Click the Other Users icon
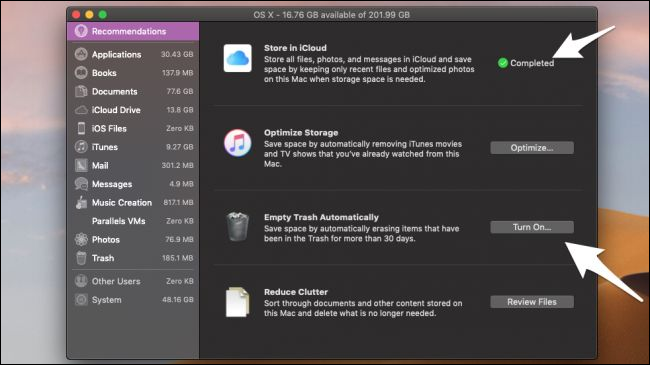Image resolution: width=650 pixels, height=365 pixels. pyautogui.click(x=81, y=281)
